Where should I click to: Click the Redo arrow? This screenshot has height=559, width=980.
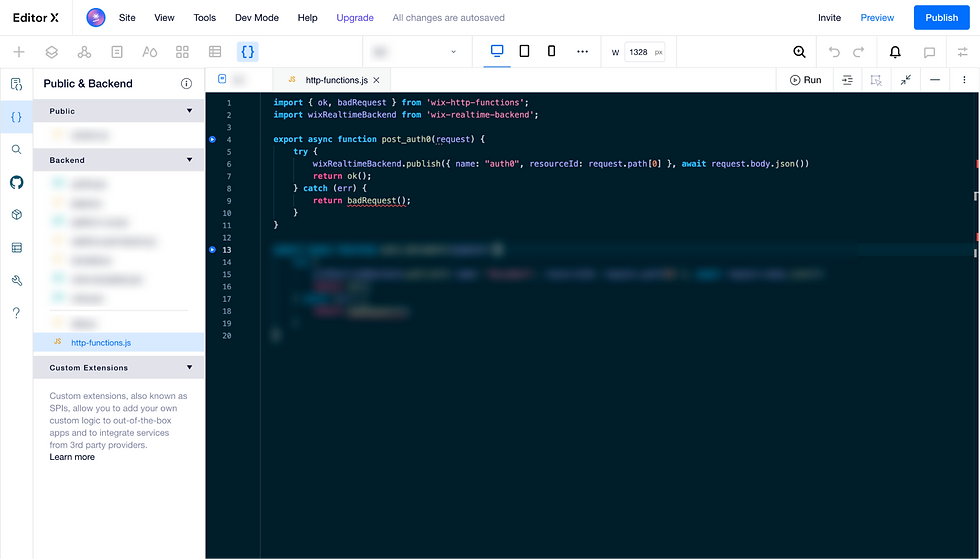coord(859,52)
